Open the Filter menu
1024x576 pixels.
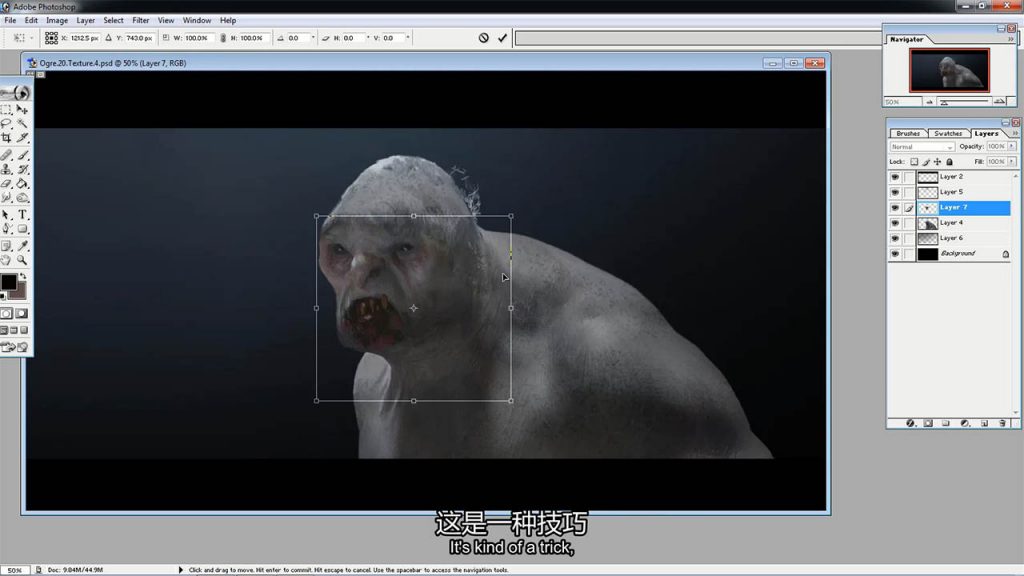(140, 20)
